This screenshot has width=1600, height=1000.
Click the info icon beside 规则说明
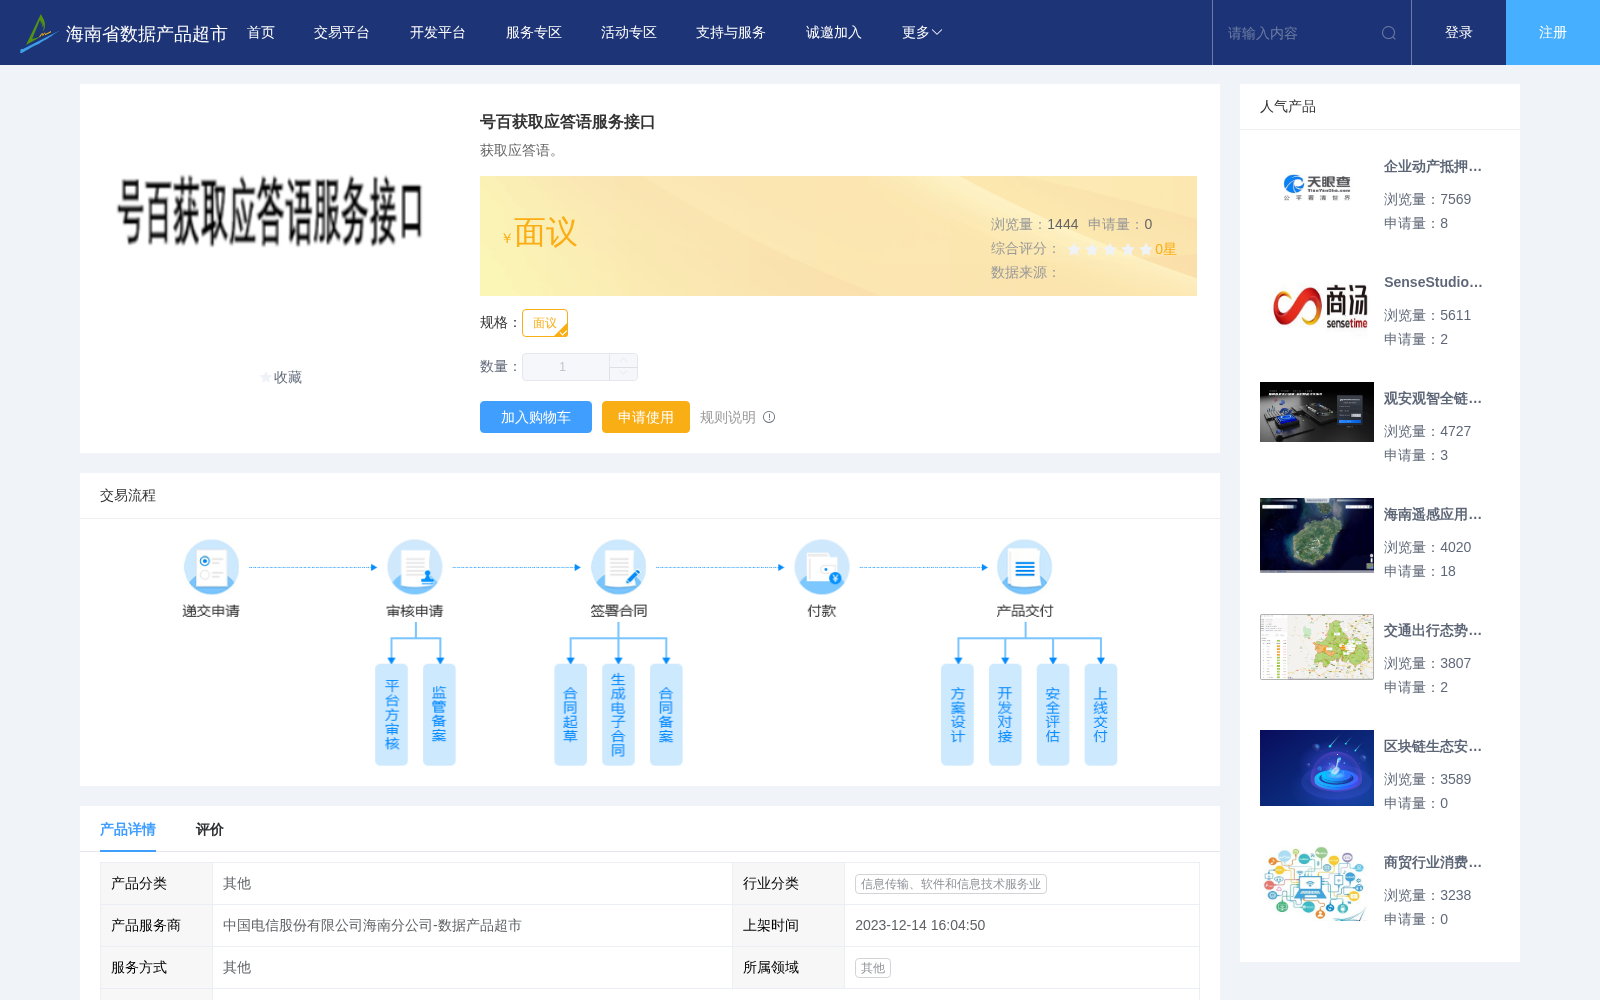[x=769, y=417]
